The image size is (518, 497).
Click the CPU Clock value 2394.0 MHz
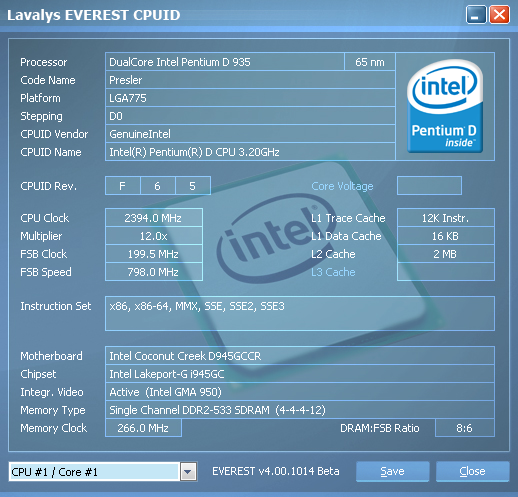154,218
